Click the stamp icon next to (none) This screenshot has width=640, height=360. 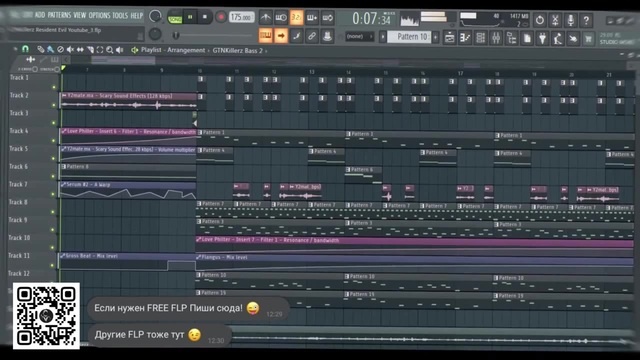[x=327, y=36]
